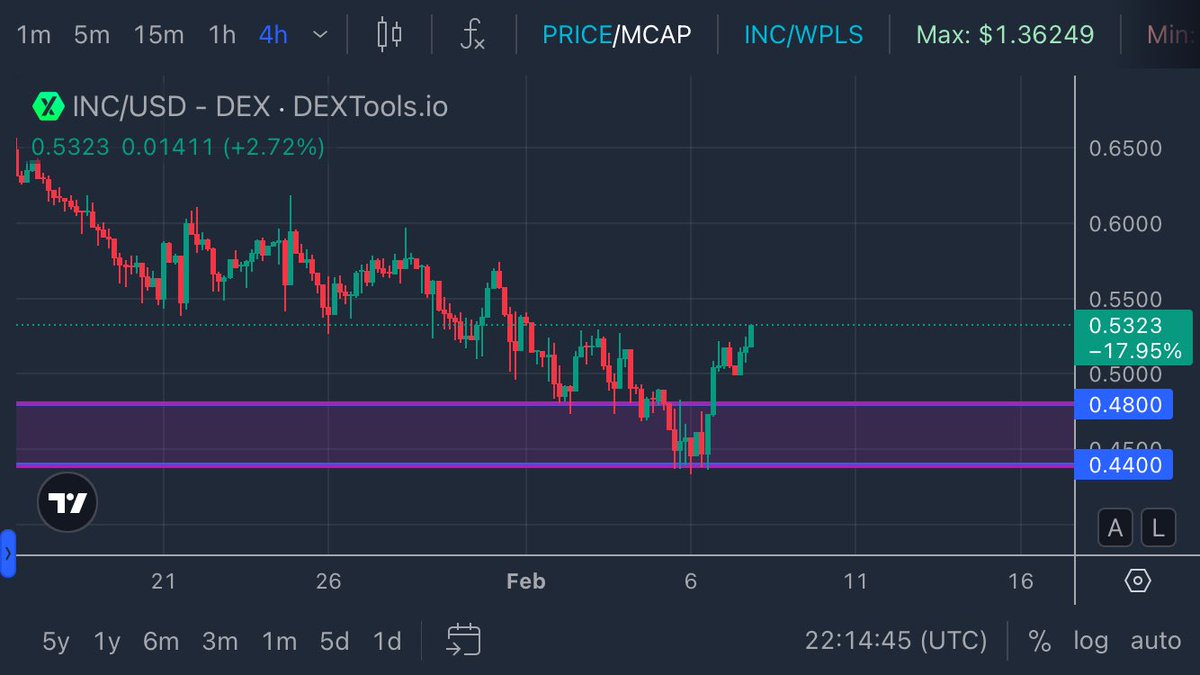
Task: Click the 0.4400 price line label
Action: click(x=1124, y=465)
